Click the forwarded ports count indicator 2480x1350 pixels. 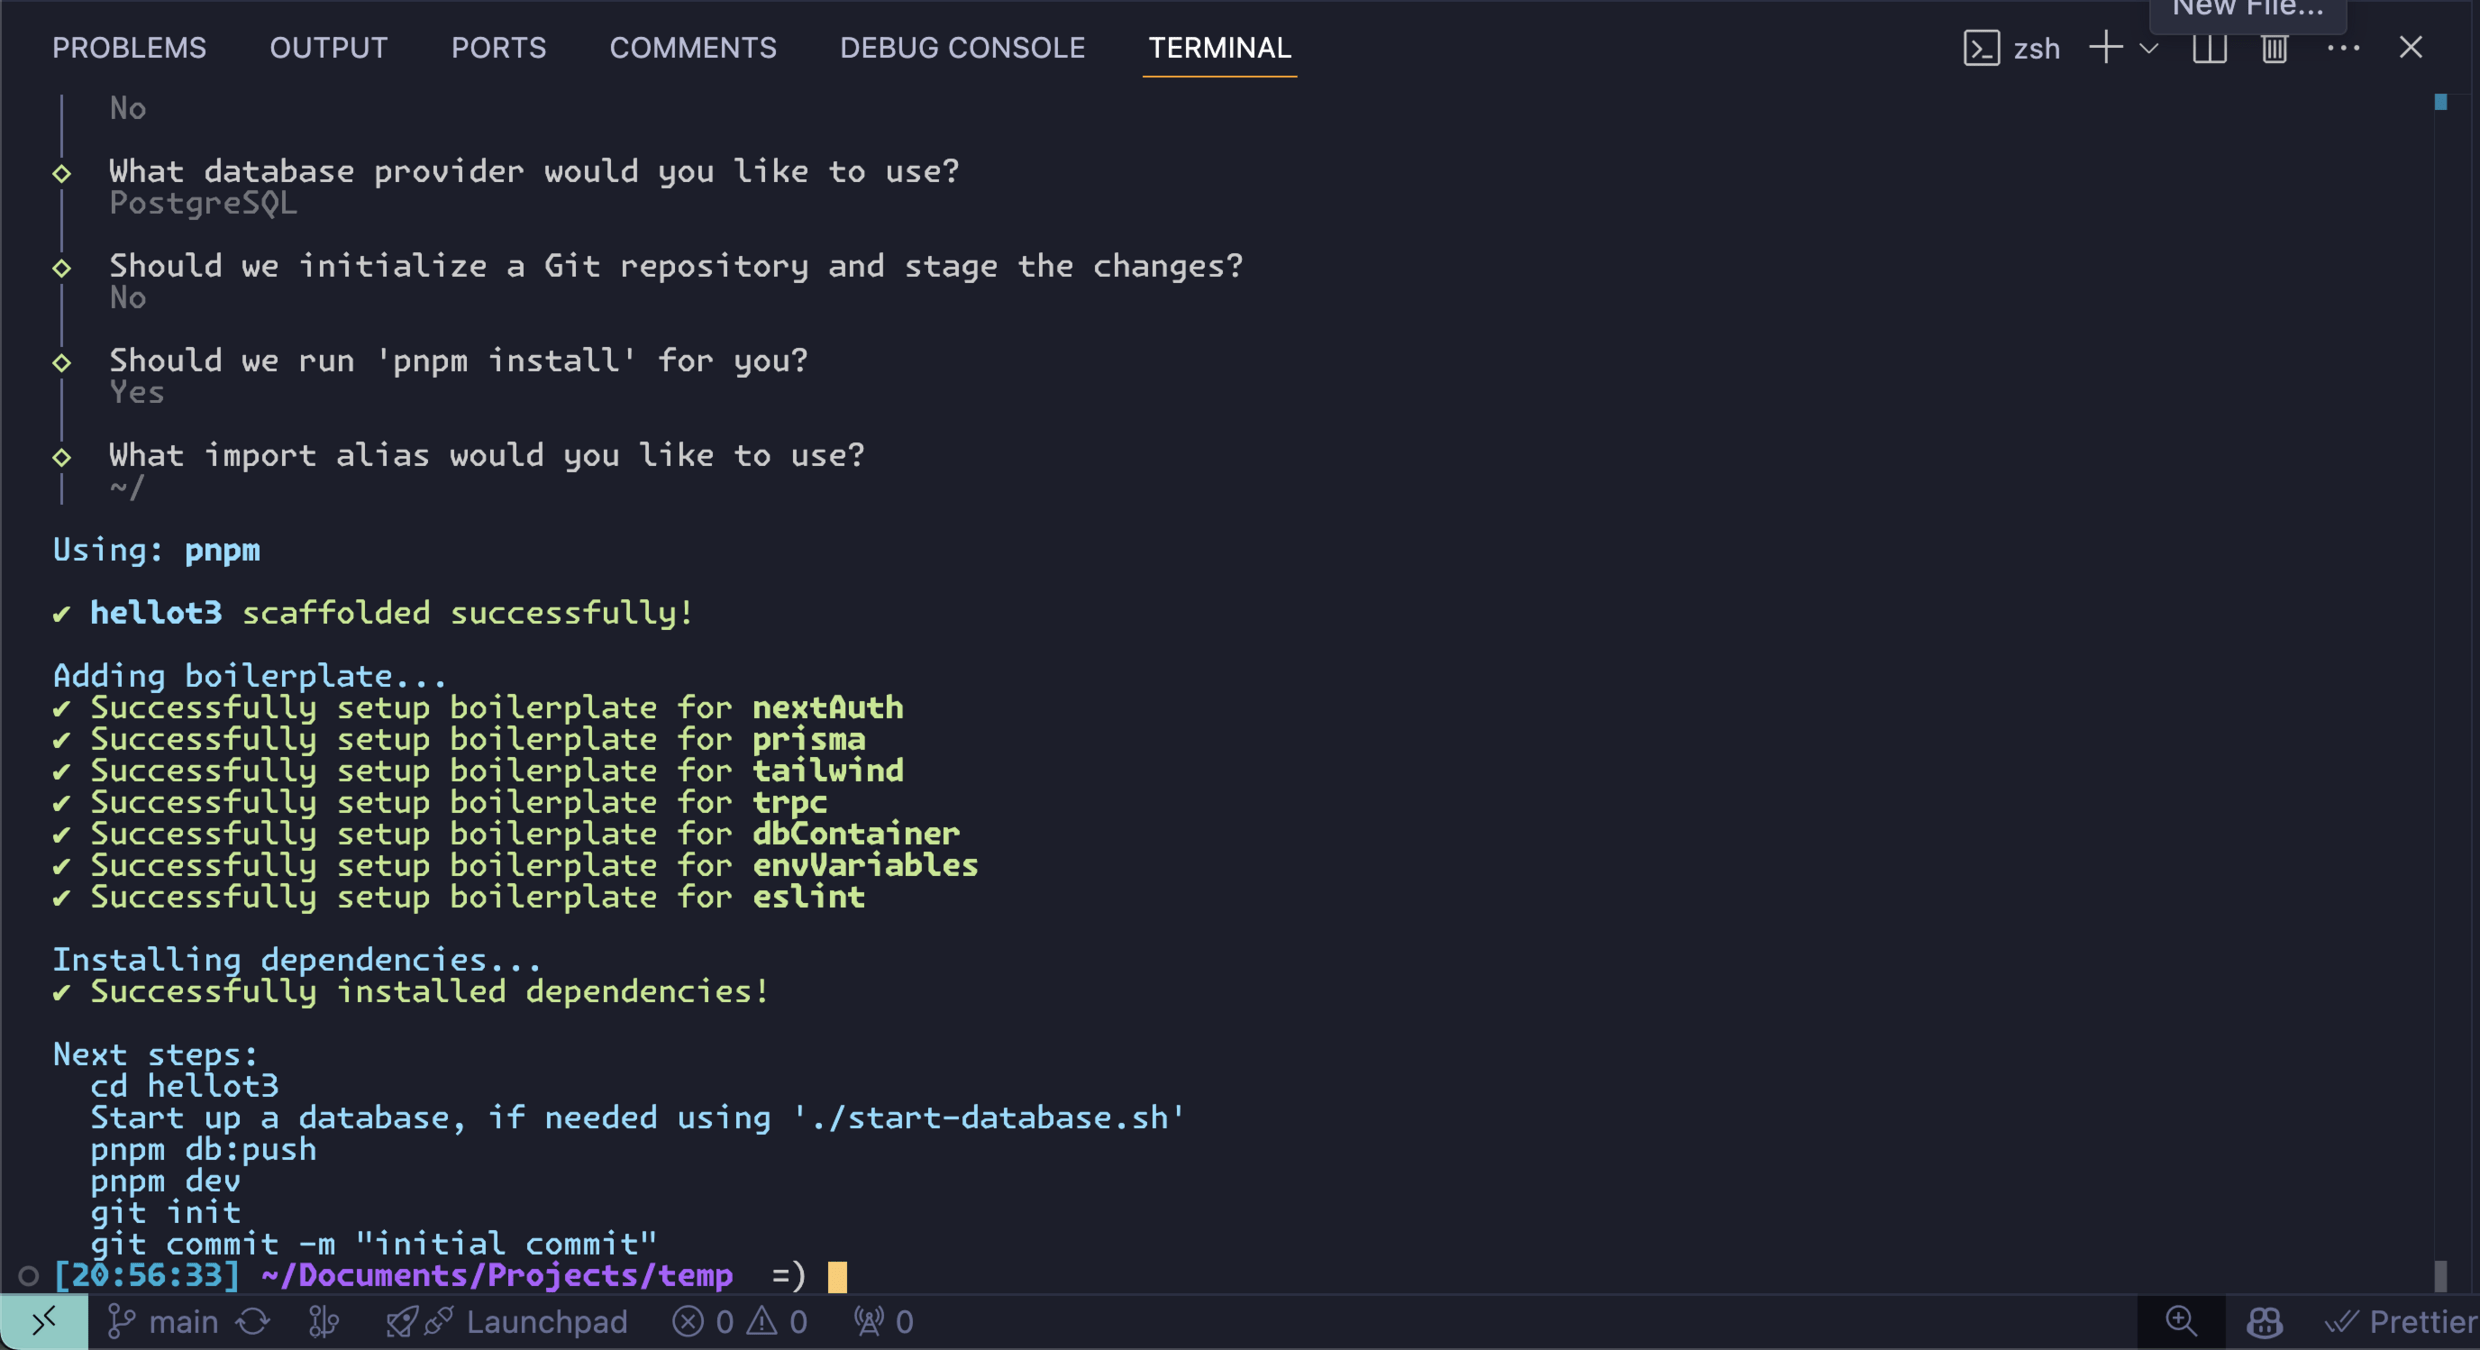[884, 1322]
